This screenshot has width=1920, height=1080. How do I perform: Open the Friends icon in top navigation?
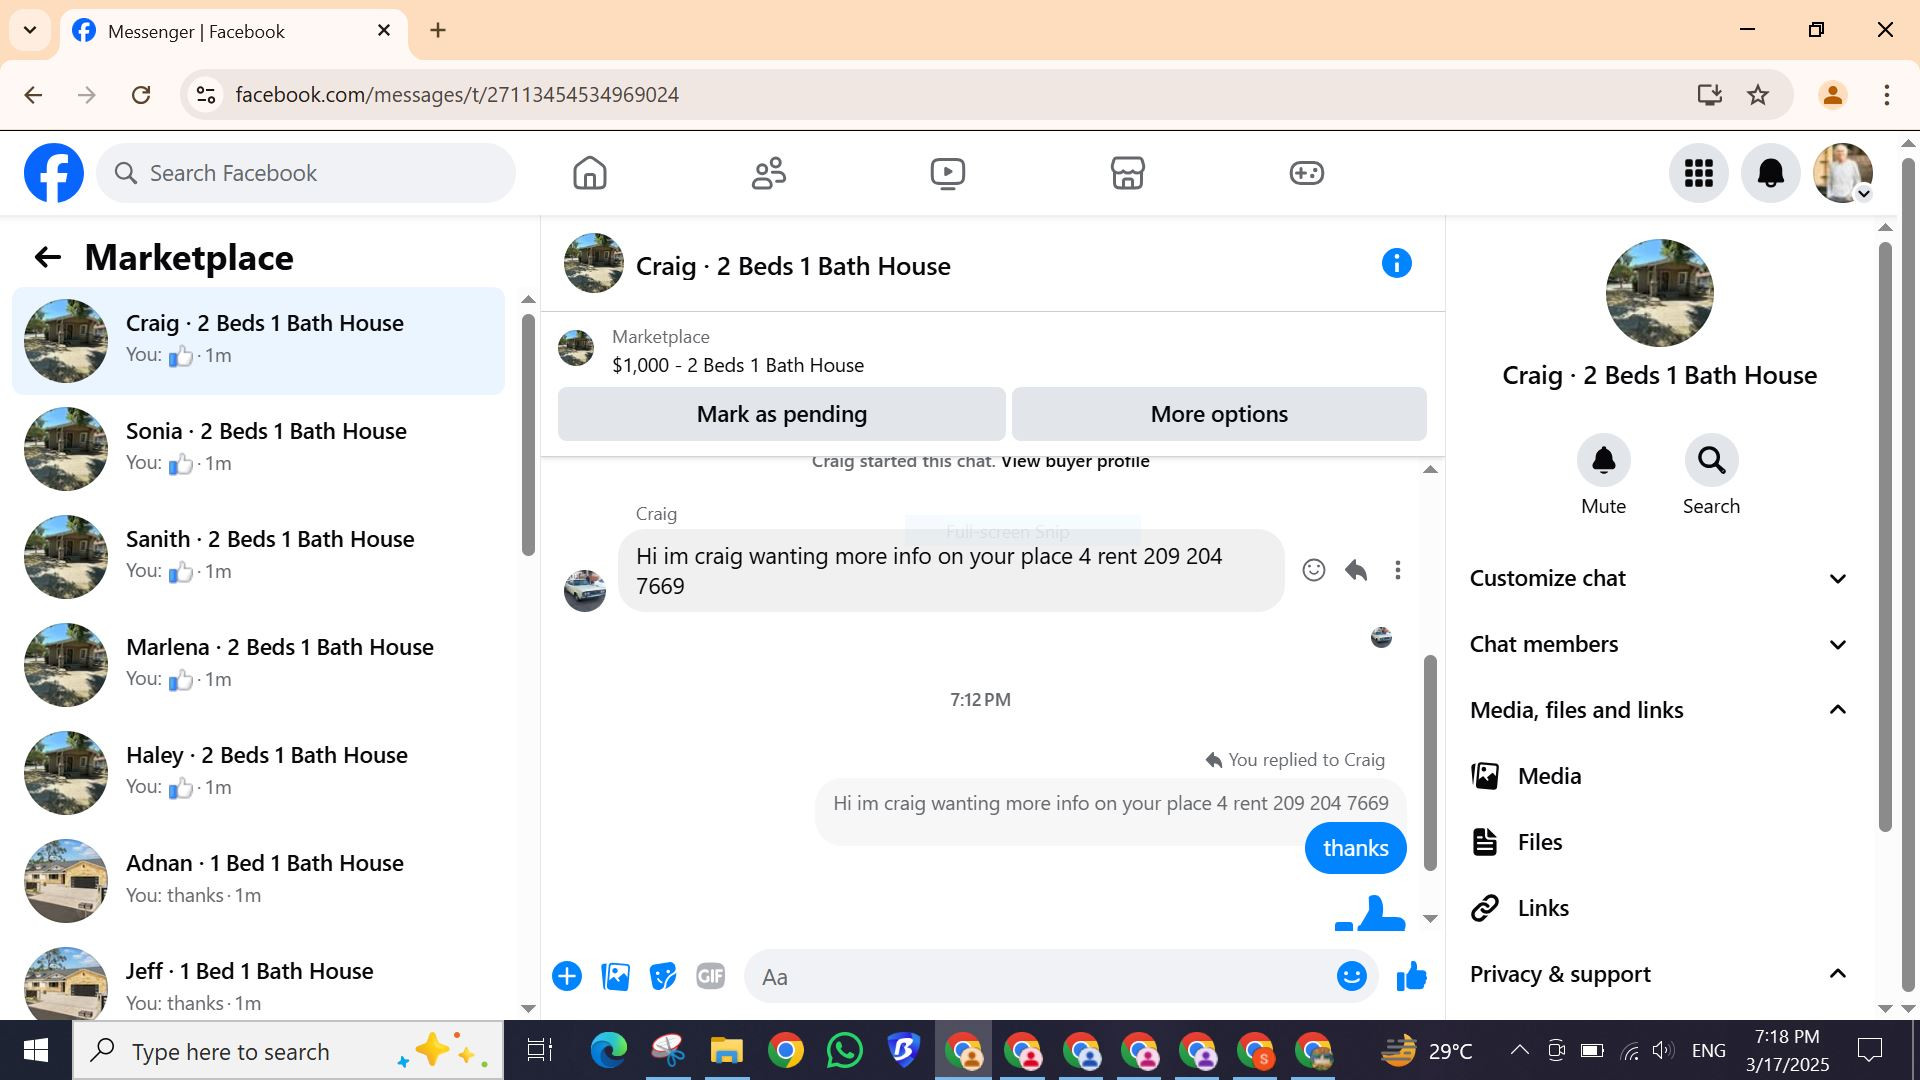[769, 173]
